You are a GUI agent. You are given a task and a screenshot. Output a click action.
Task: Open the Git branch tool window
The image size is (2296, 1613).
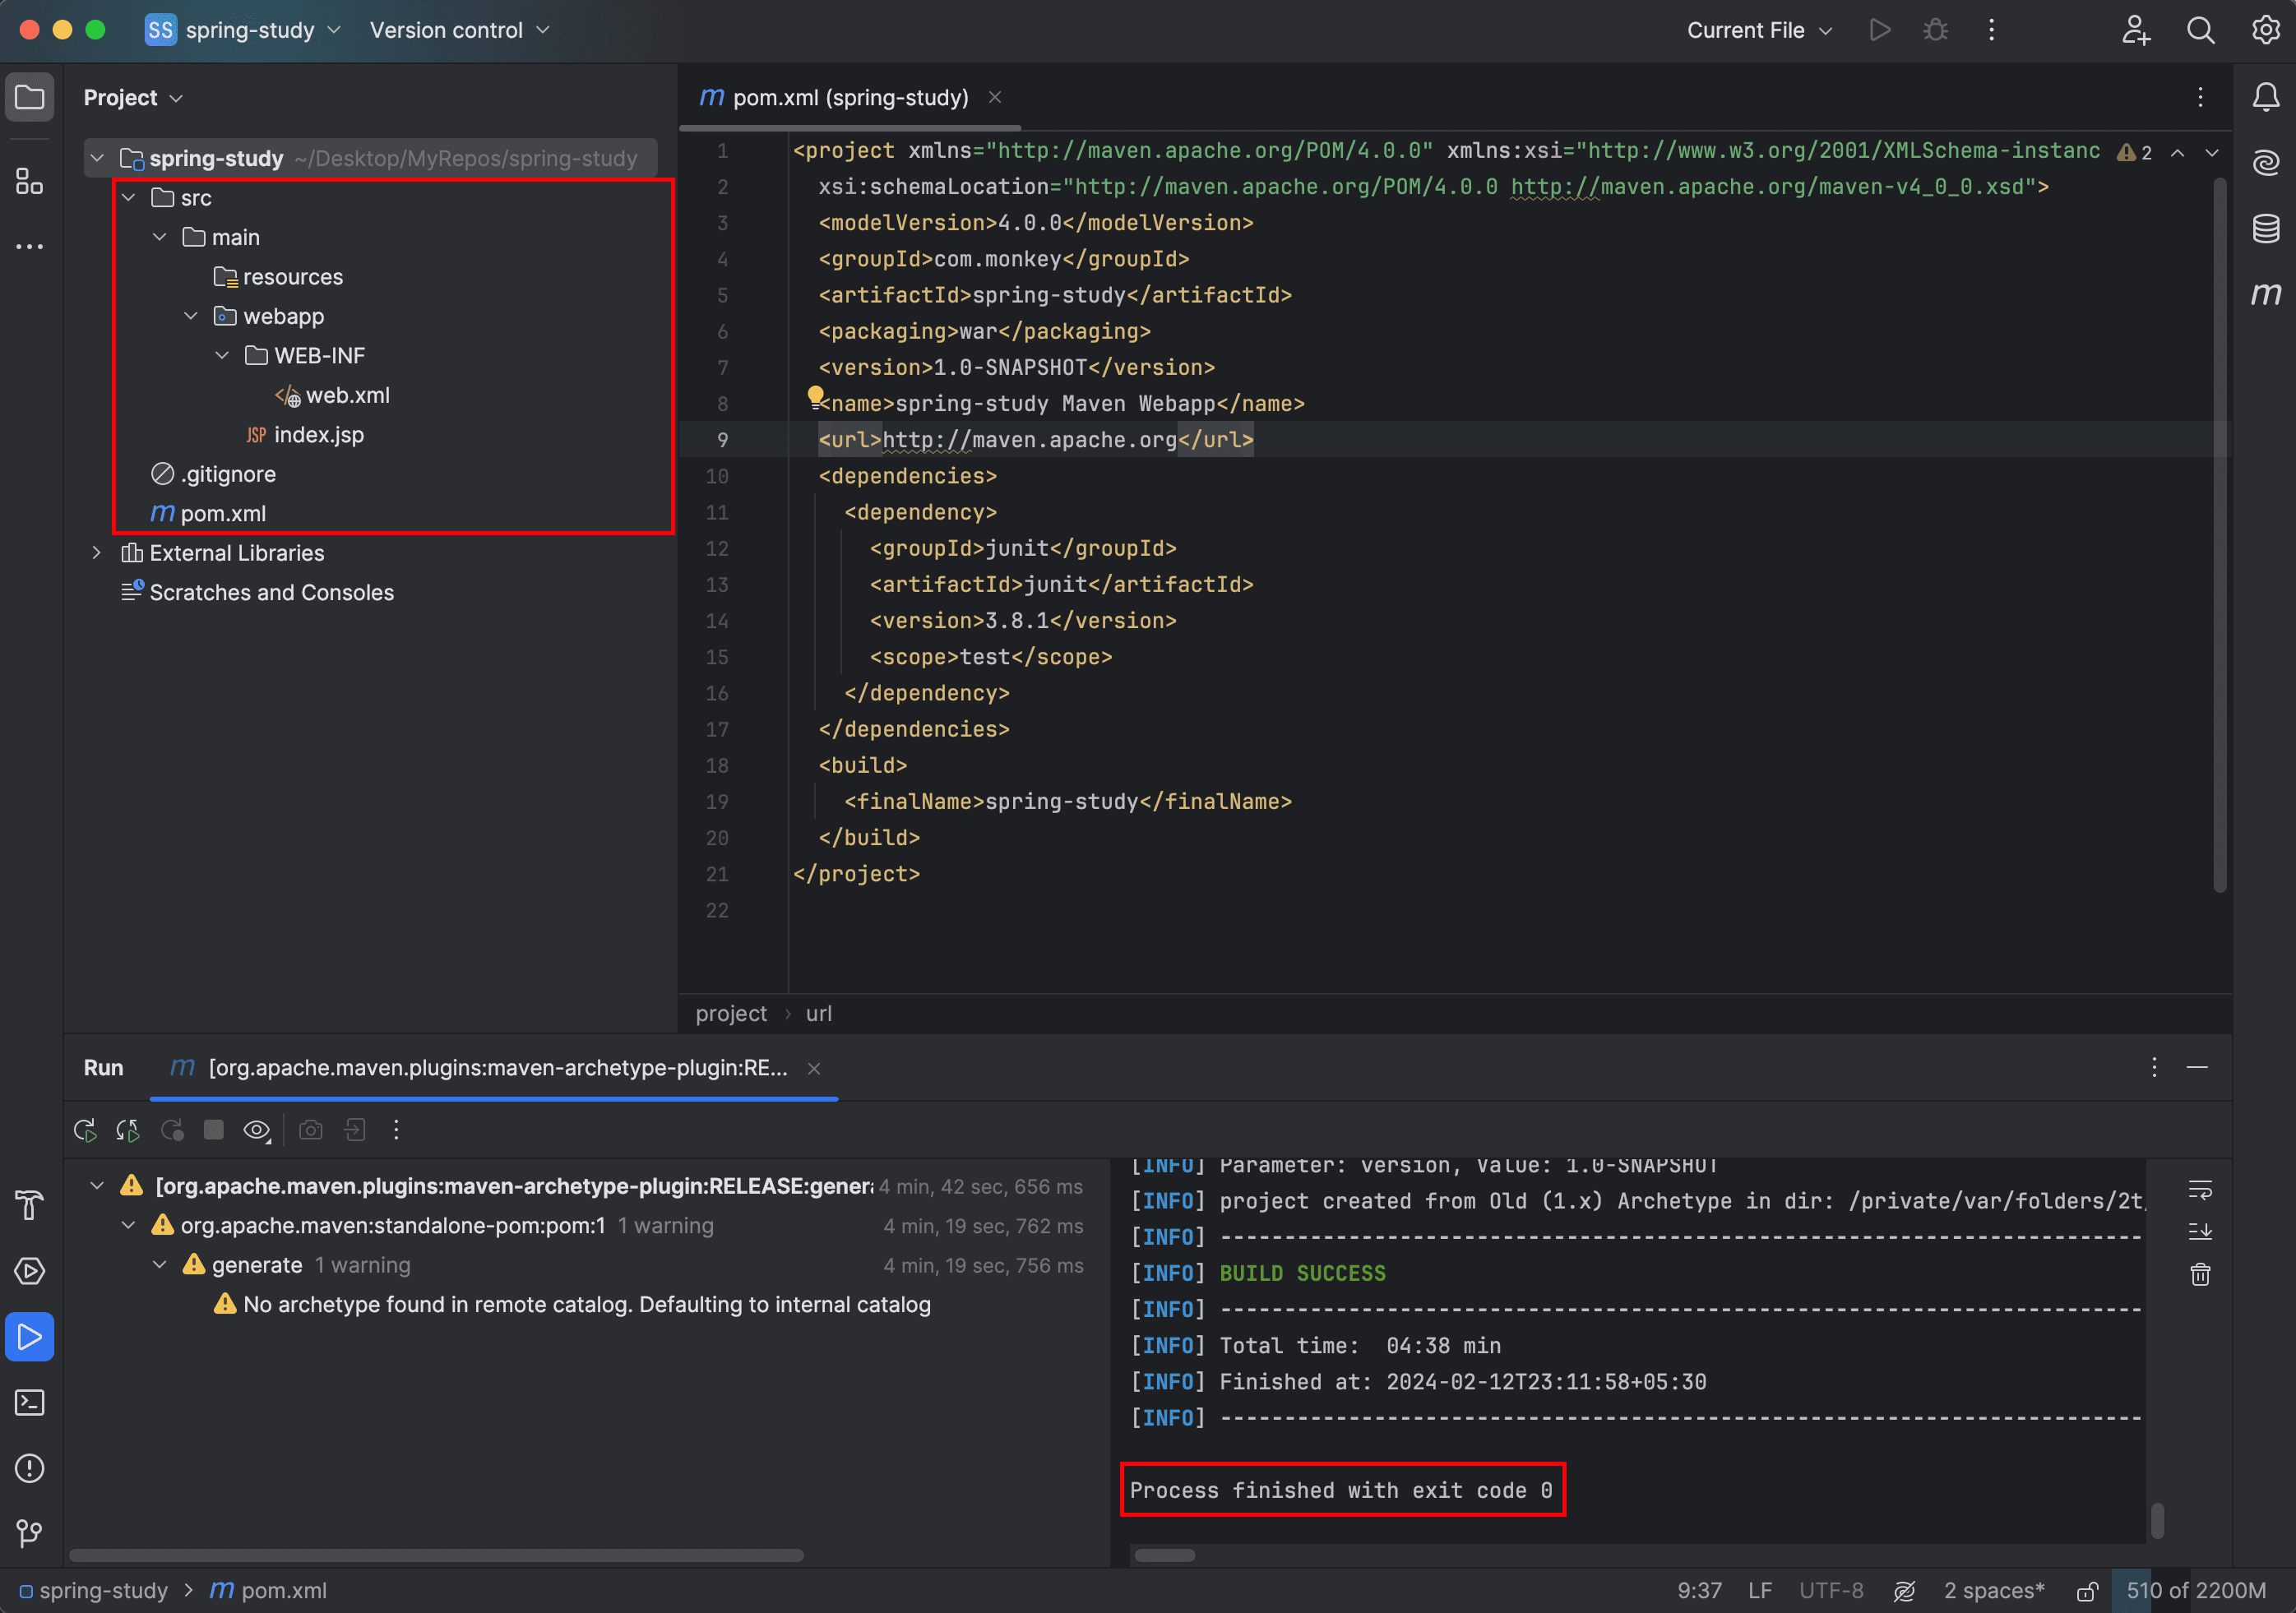coord(30,1533)
